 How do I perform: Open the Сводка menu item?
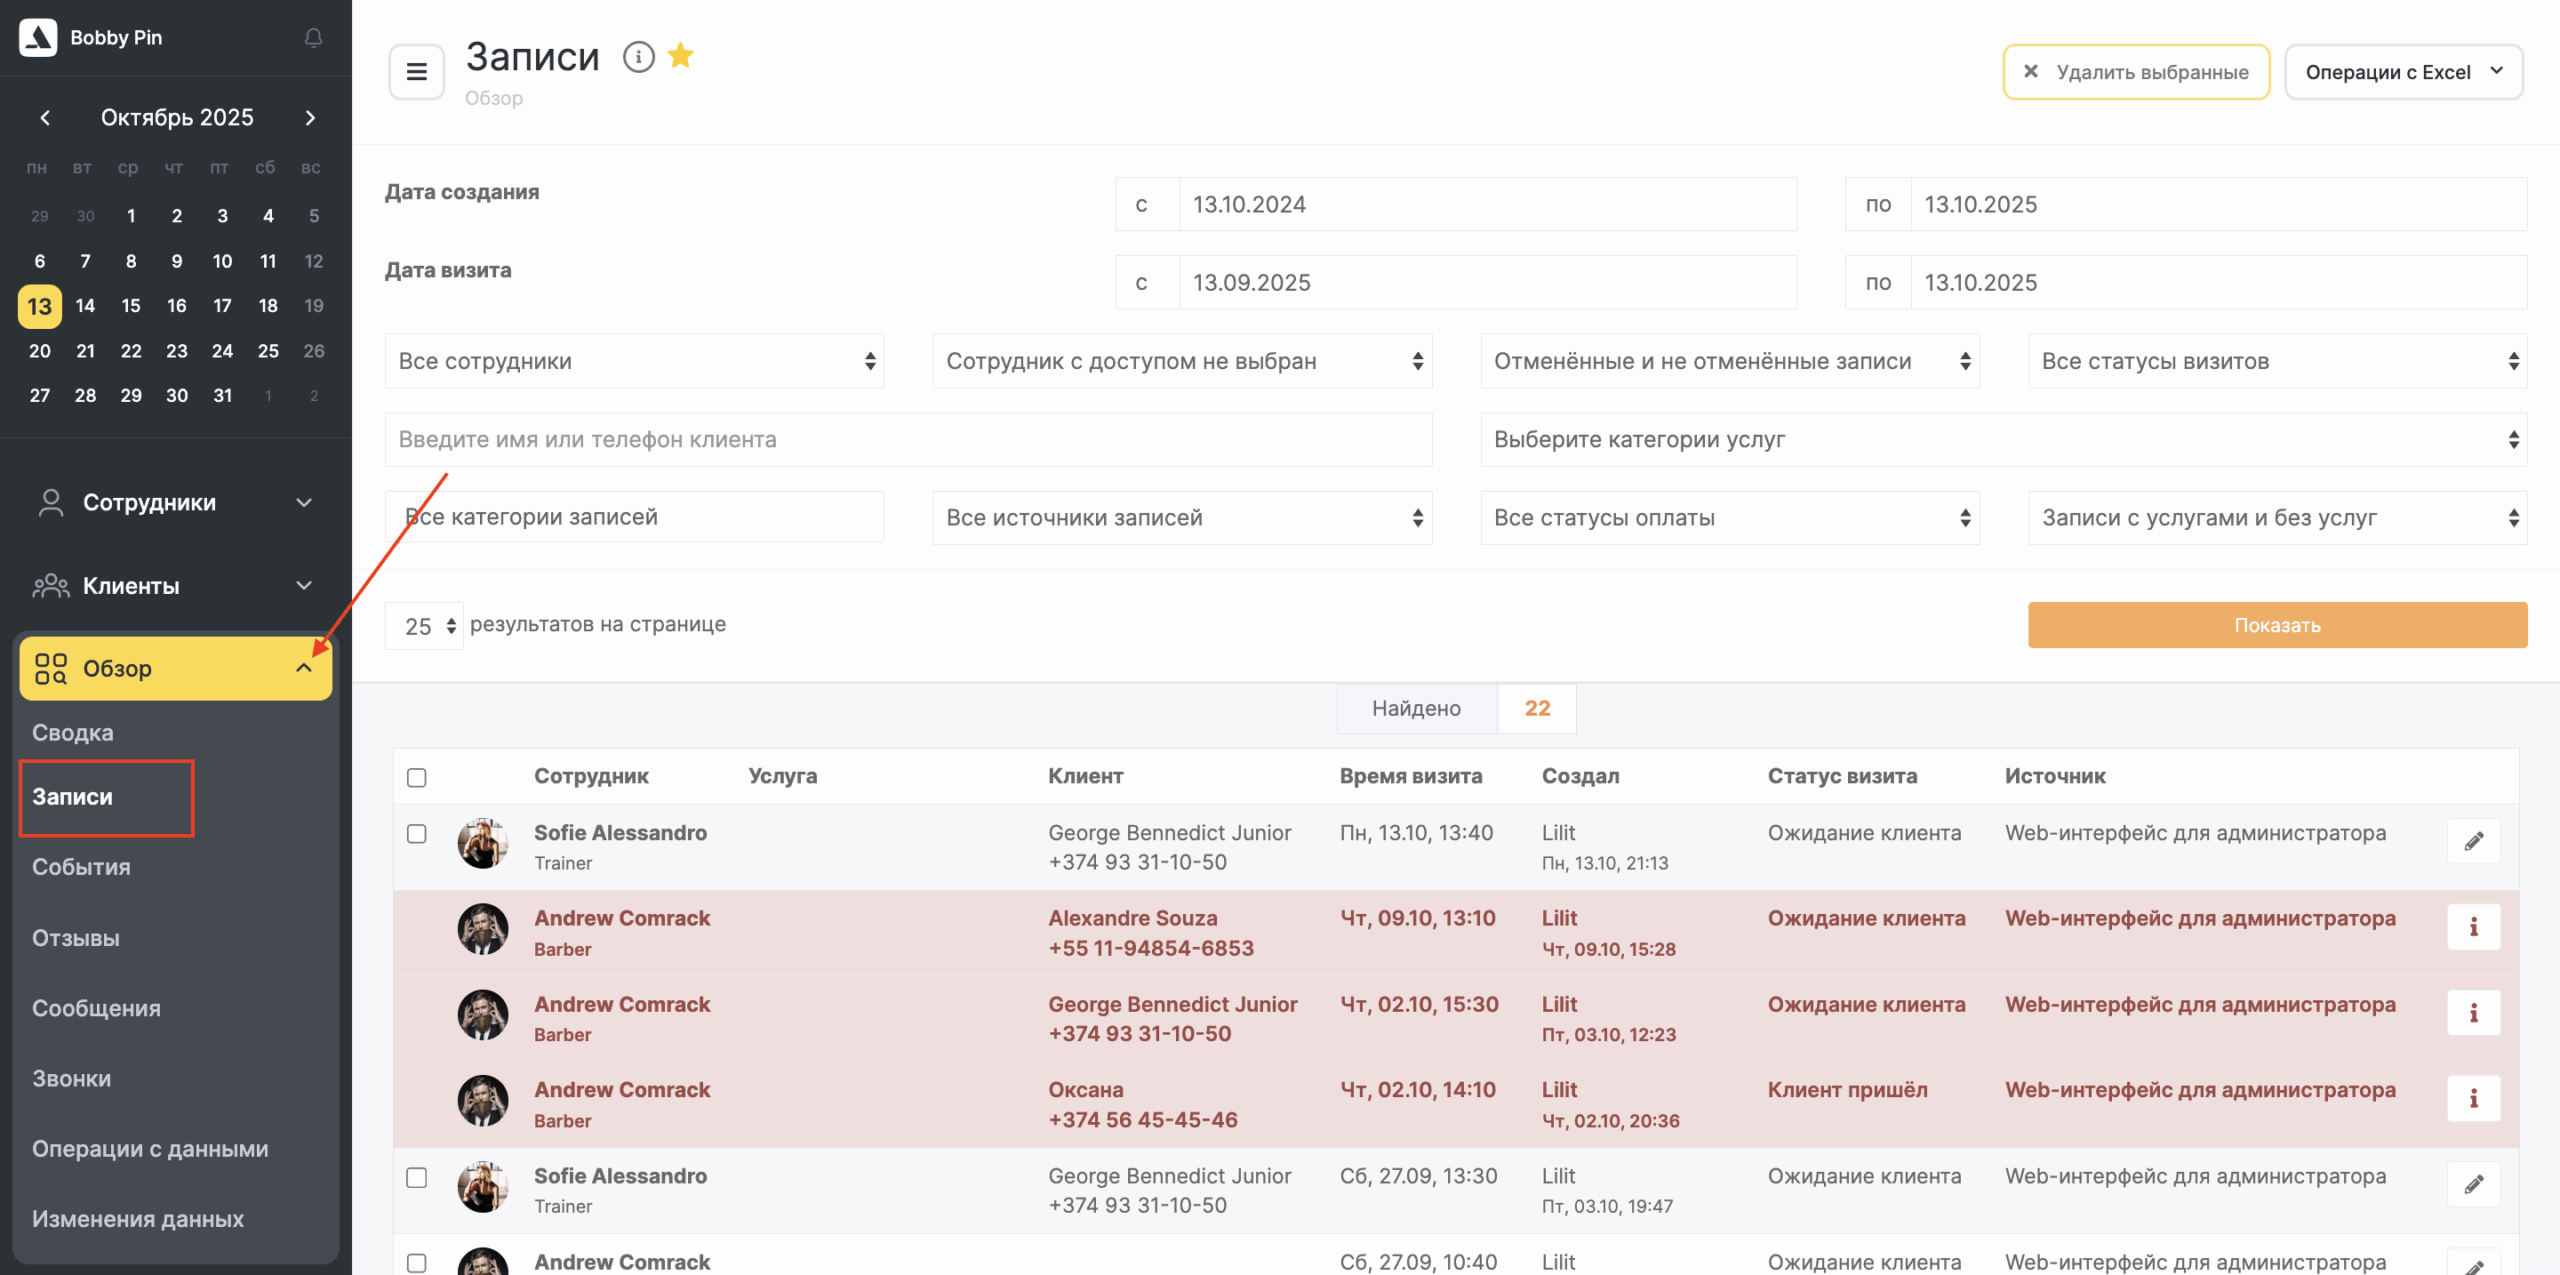[73, 733]
